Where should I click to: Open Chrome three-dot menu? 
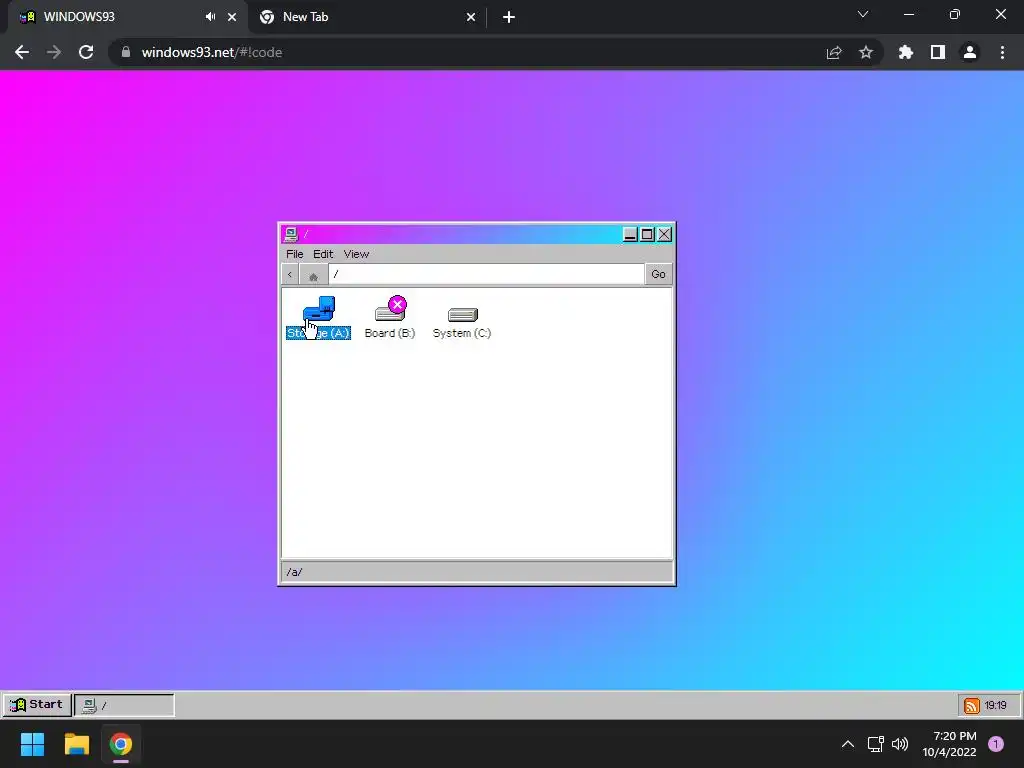[1002, 52]
